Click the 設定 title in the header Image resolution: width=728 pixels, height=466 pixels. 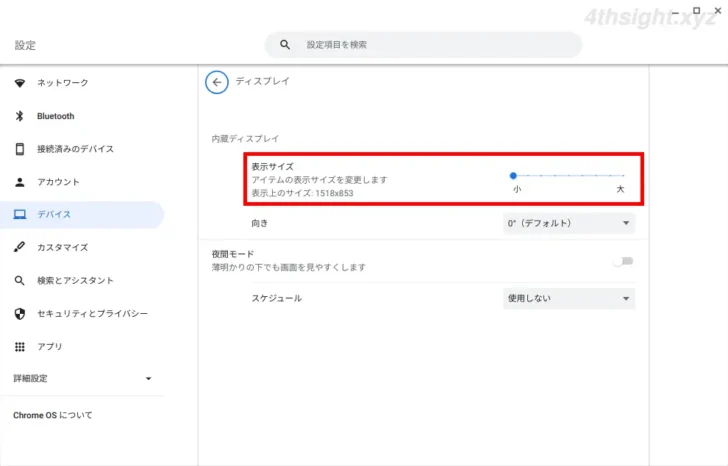click(x=25, y=45)
